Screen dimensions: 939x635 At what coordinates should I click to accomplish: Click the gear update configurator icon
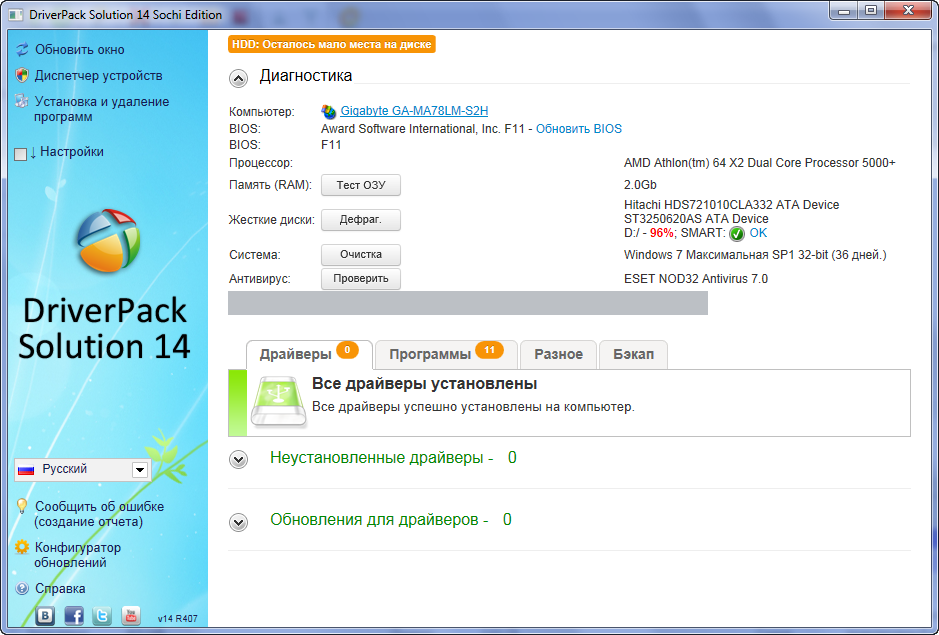click(x=22, y=548)
